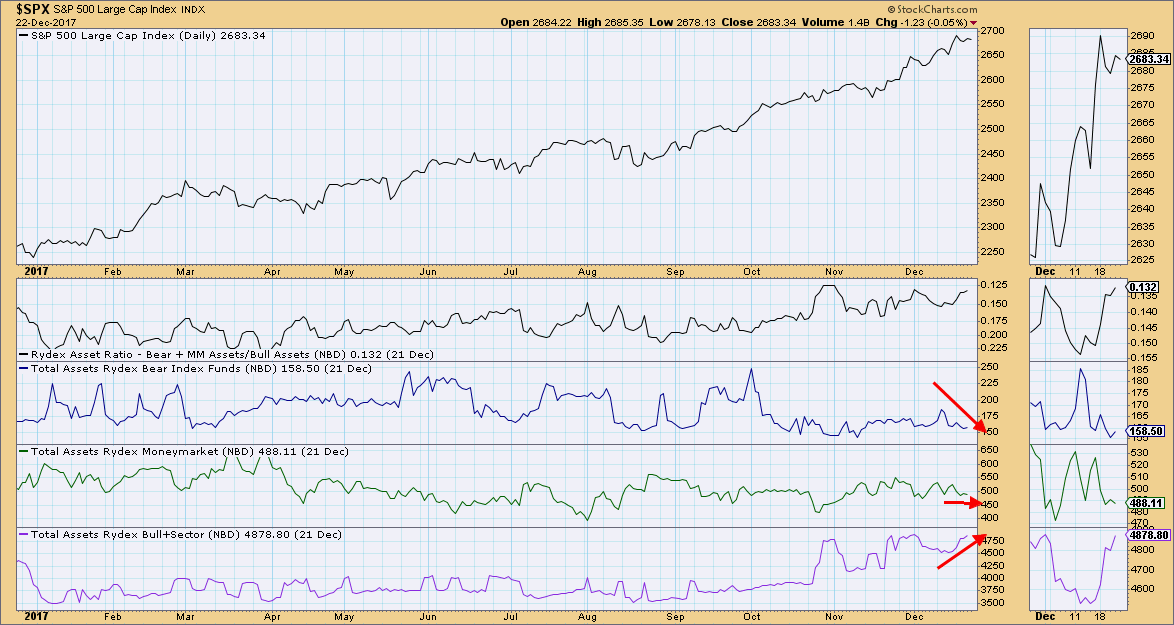Click the 4878.80 bull+sector value tag
The height and width of the screenshot is (625, 1174).
pyautogui.click(x=1149, y=535)
